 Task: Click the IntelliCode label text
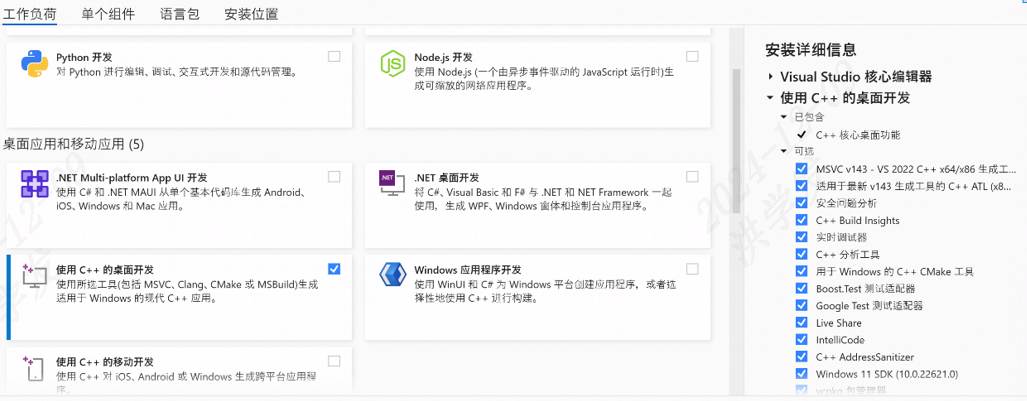pos(840,339)
